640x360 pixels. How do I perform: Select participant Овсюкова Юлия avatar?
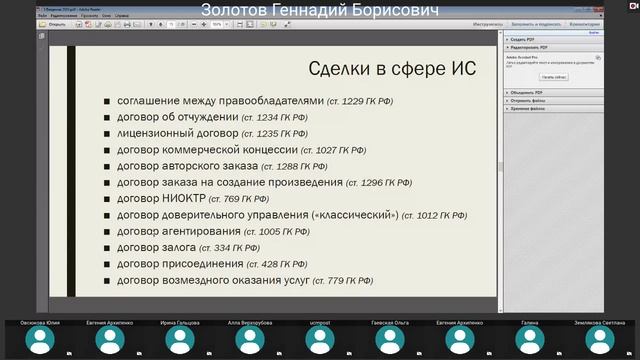point(40,340)
